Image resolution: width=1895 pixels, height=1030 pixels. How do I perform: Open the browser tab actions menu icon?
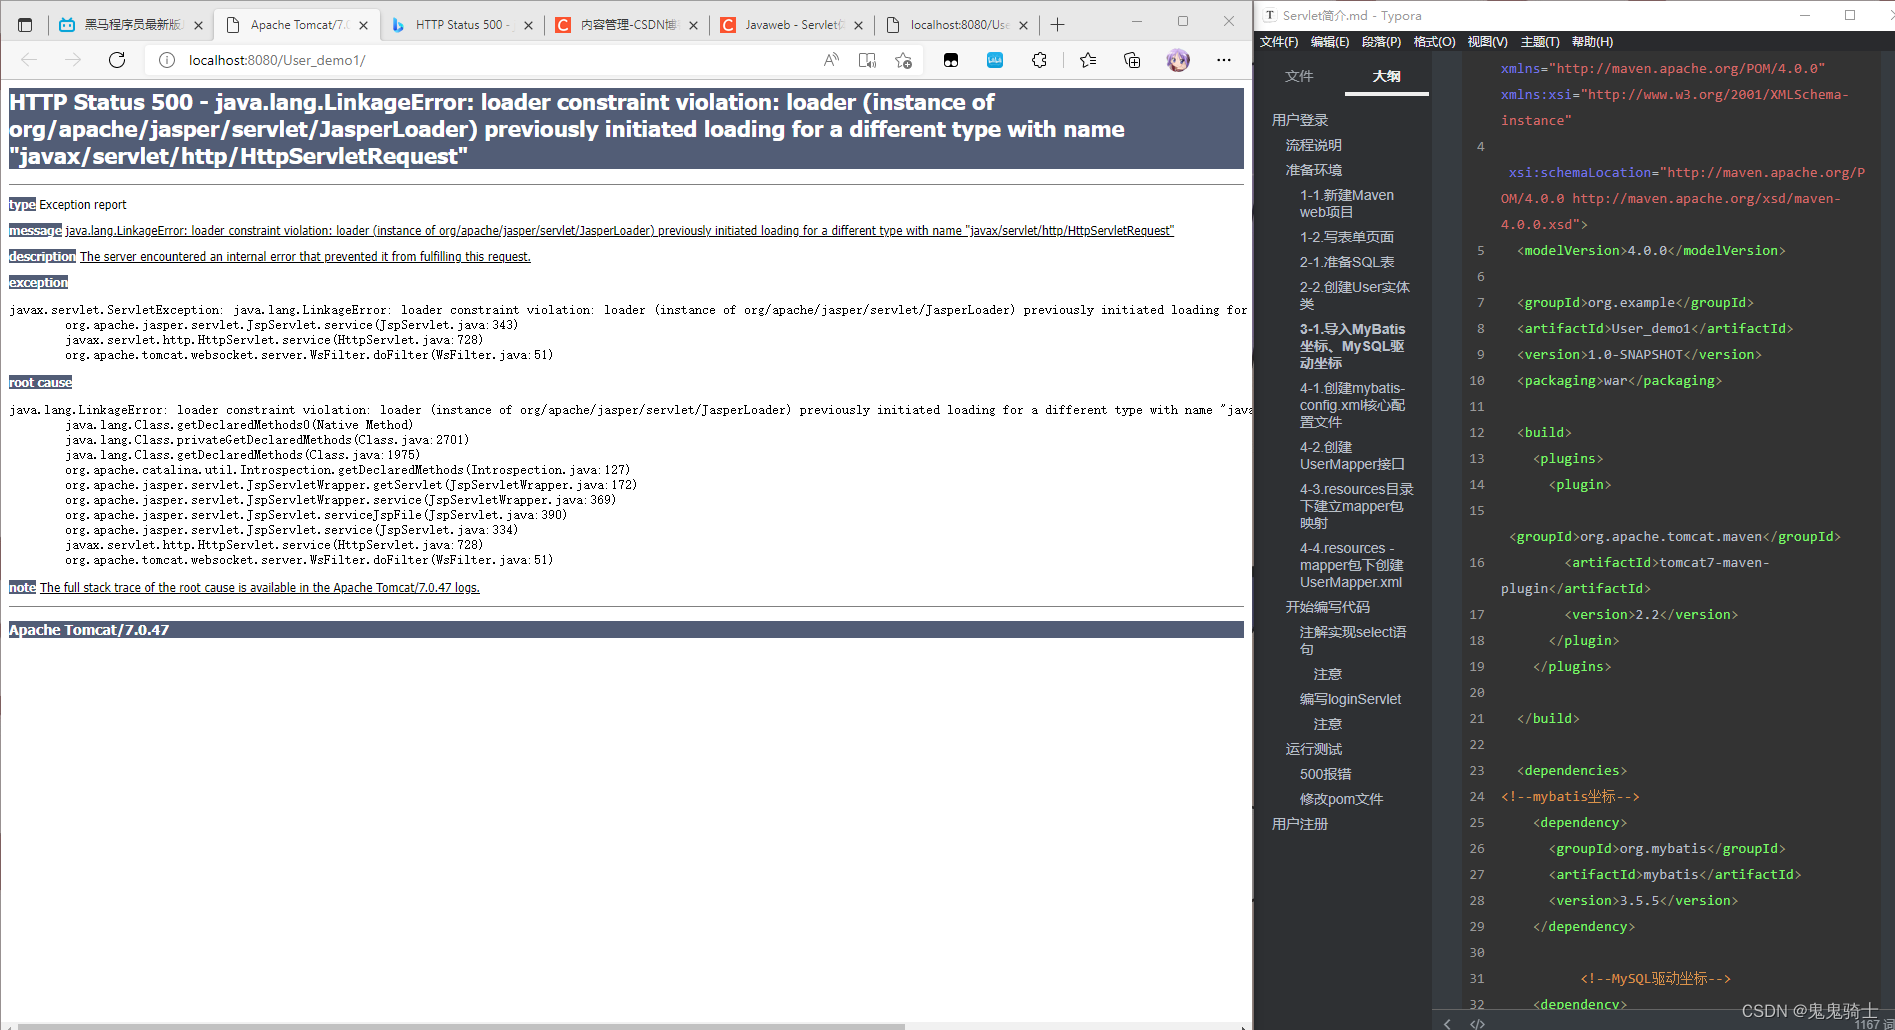pos(25,25)
